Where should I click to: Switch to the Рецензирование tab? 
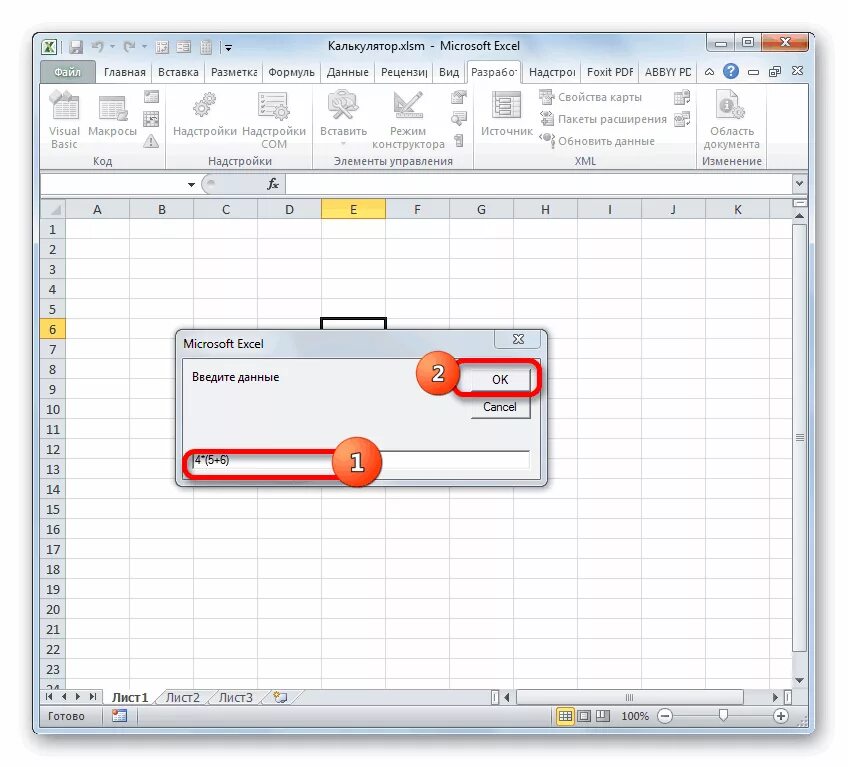click(404, 72)
